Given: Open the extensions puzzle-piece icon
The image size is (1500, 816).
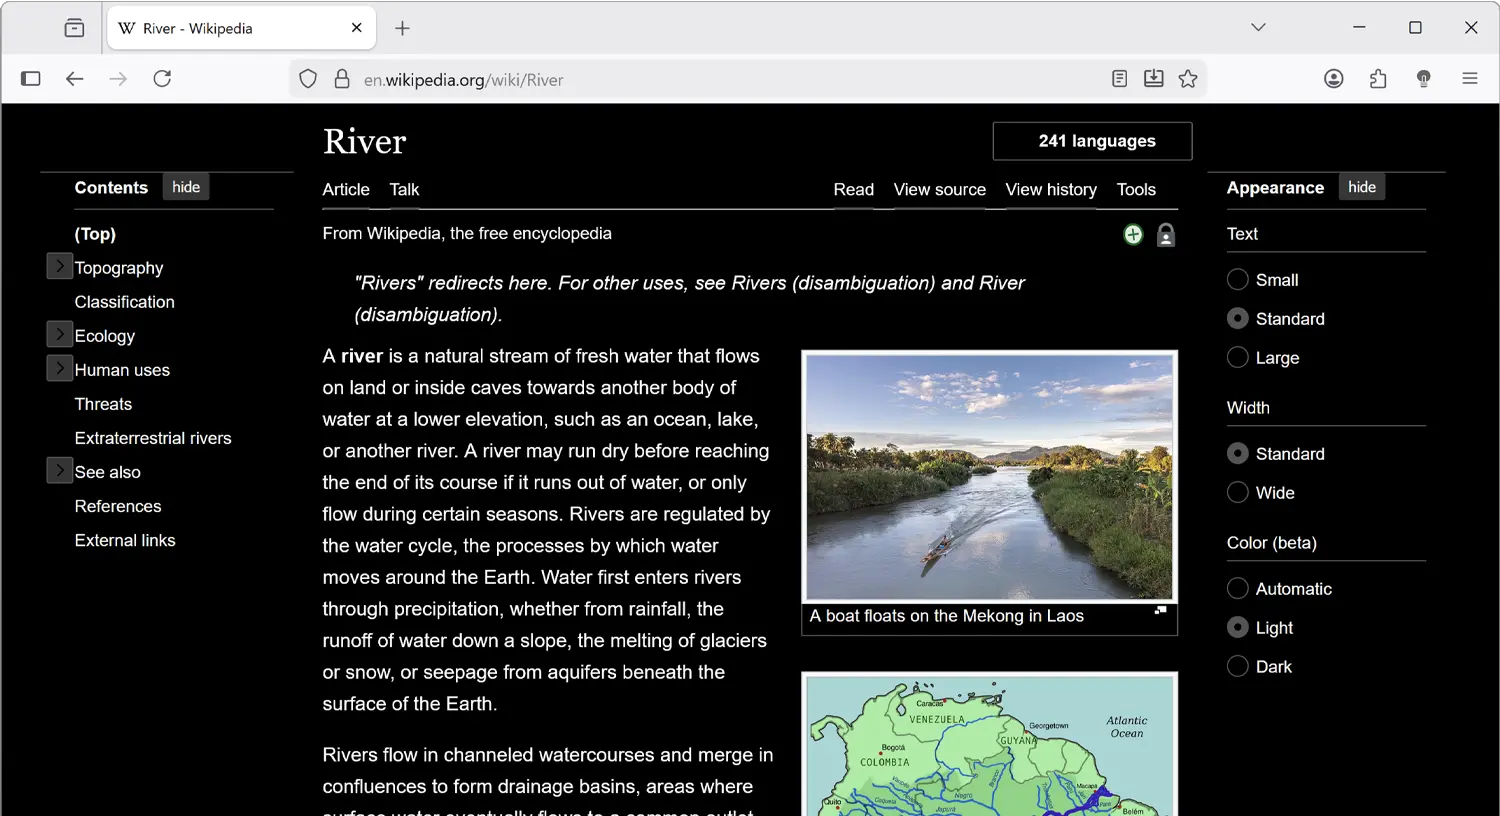Looking at the screenshot, I should point(1378,78).
